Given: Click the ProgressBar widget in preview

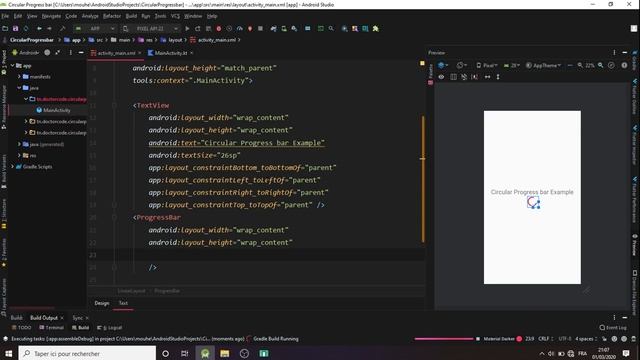Looking at the screenshot, I should (533, 202).
